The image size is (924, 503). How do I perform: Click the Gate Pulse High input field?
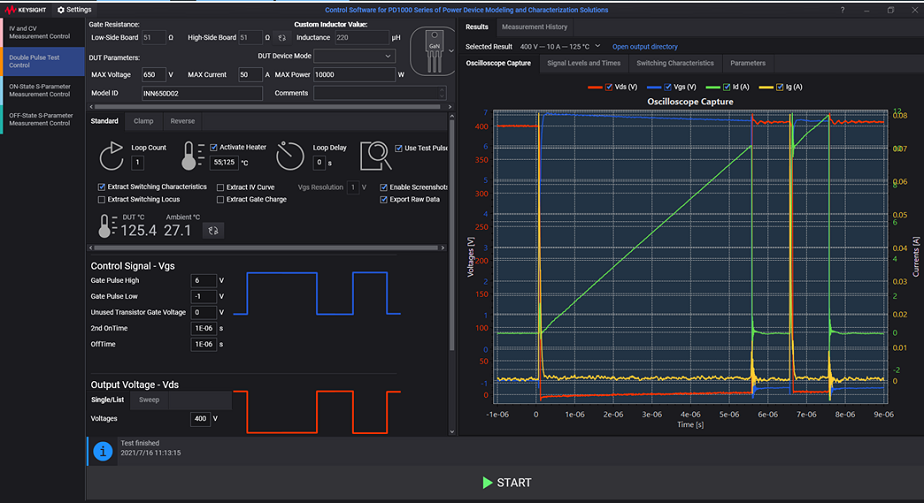pos(203,281)
